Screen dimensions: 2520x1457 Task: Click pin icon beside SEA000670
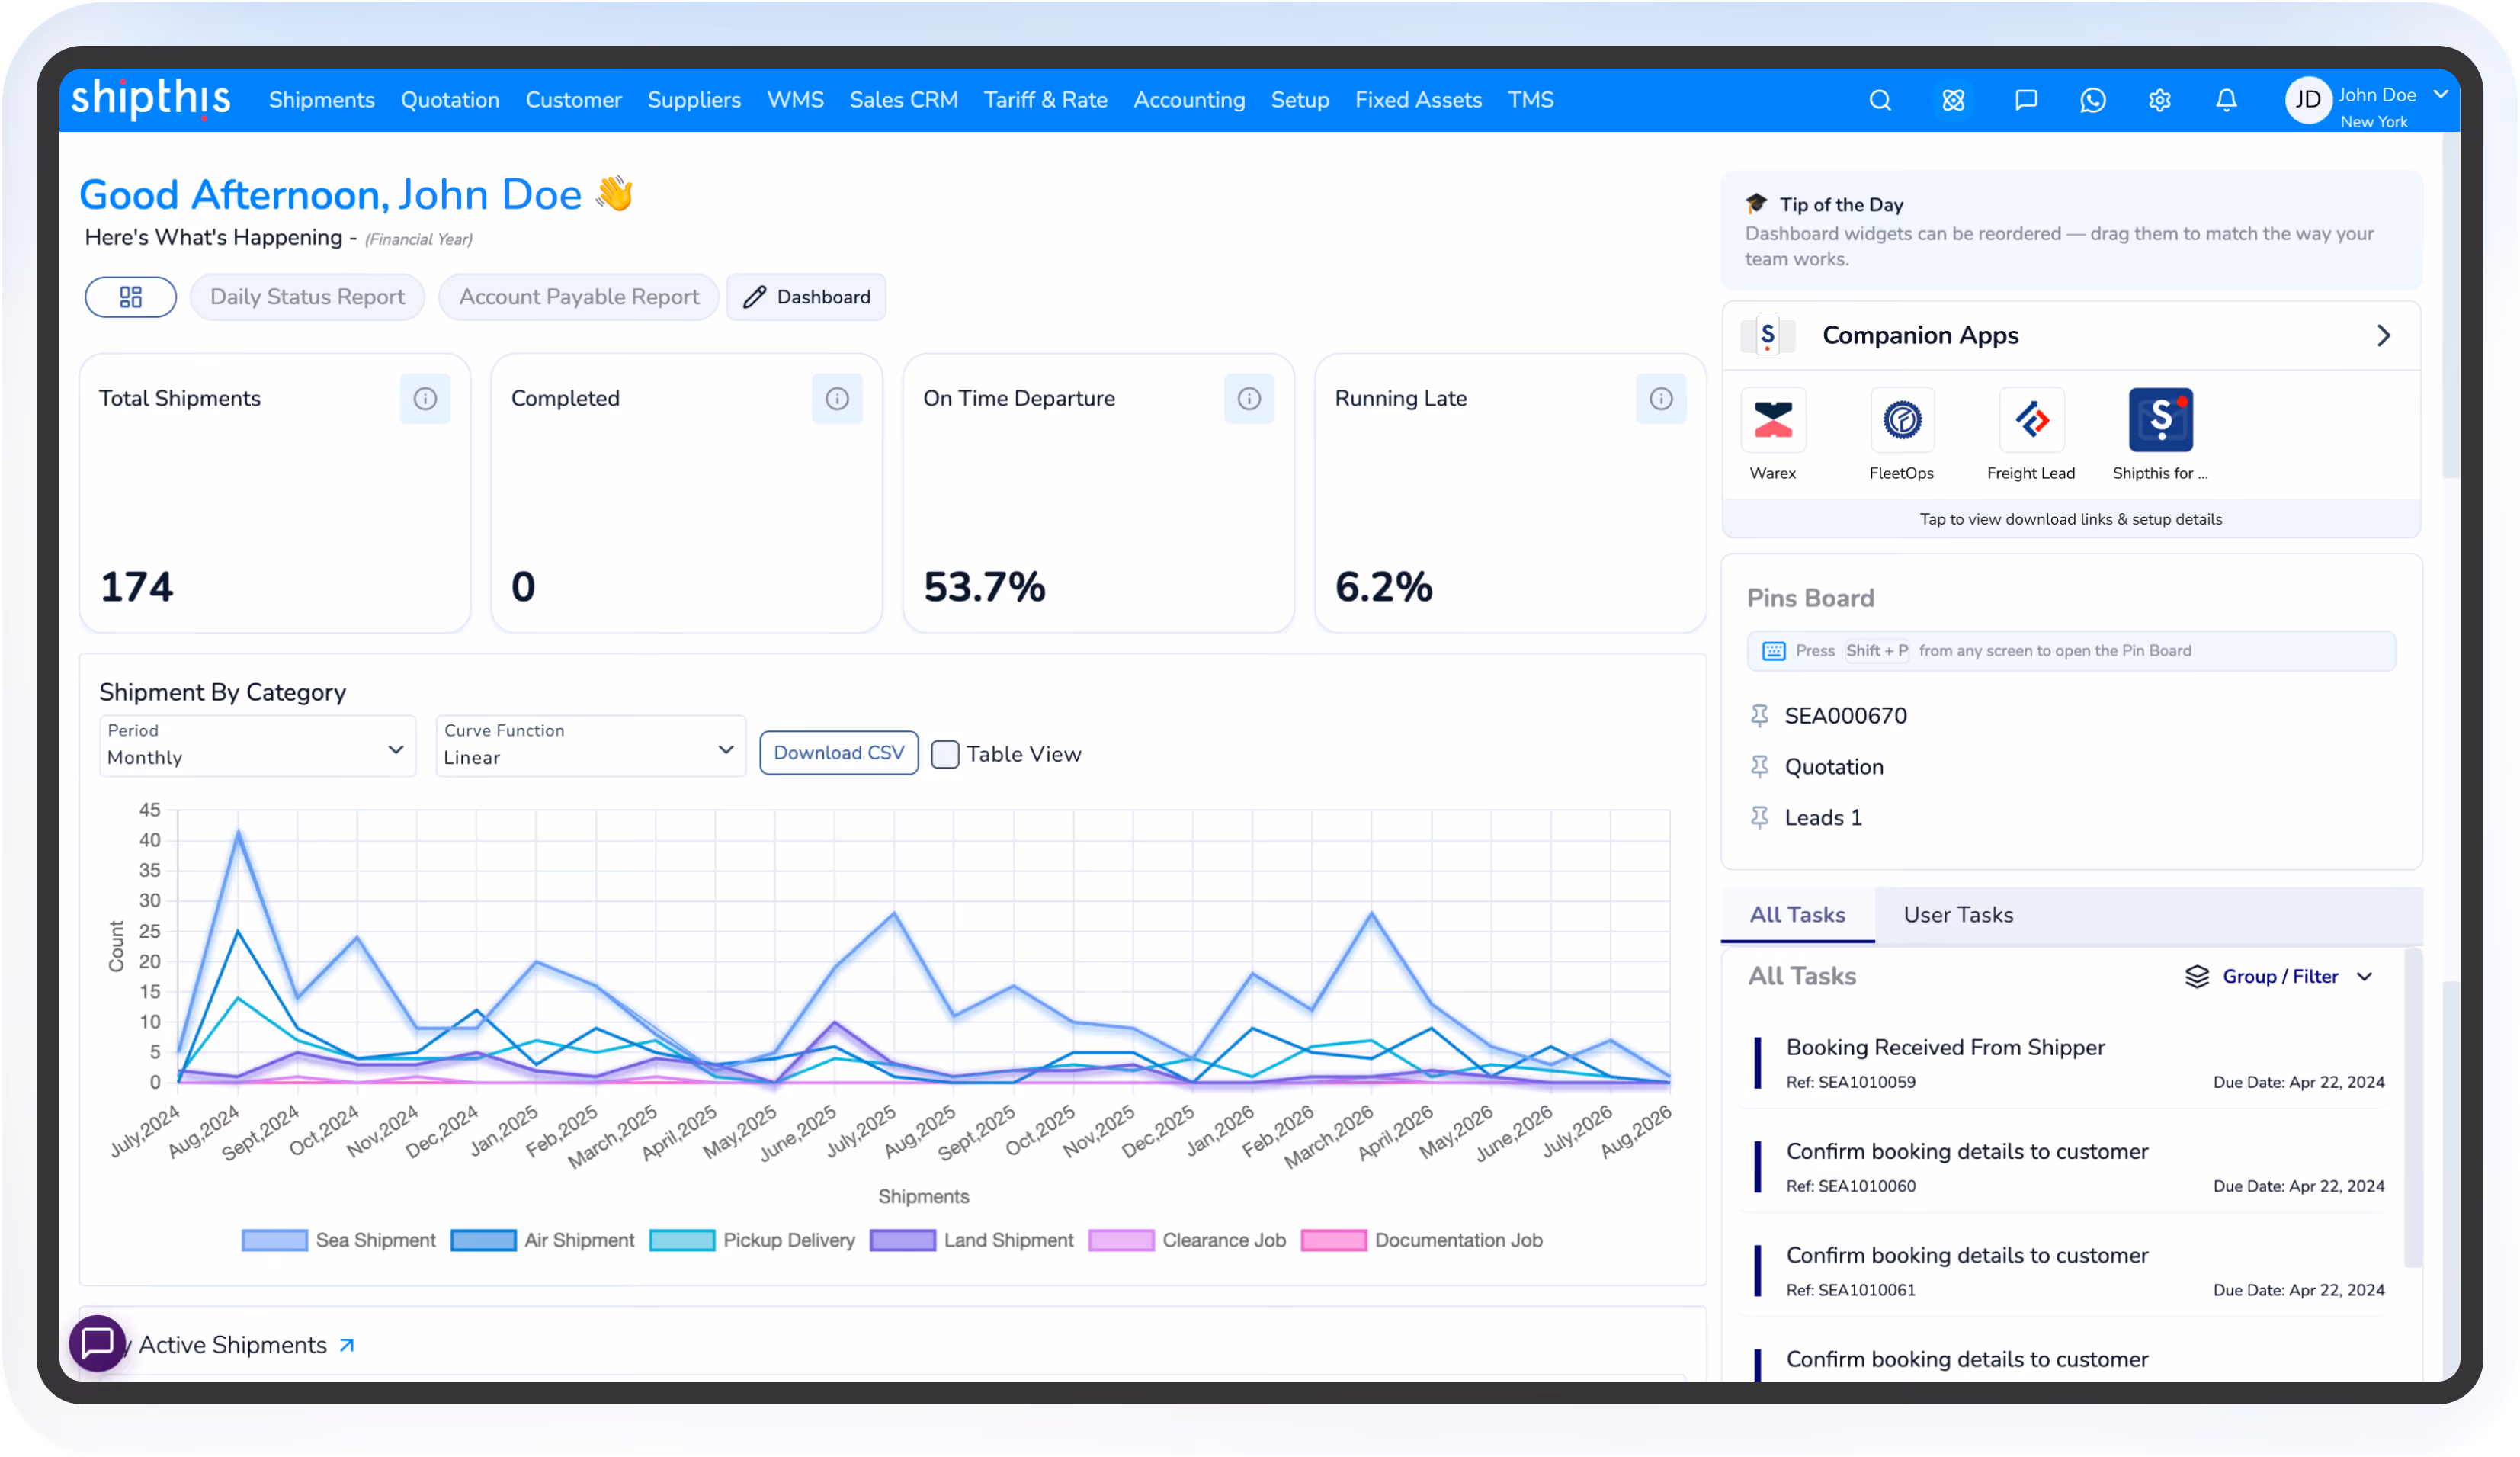[x=1759, y=716]
